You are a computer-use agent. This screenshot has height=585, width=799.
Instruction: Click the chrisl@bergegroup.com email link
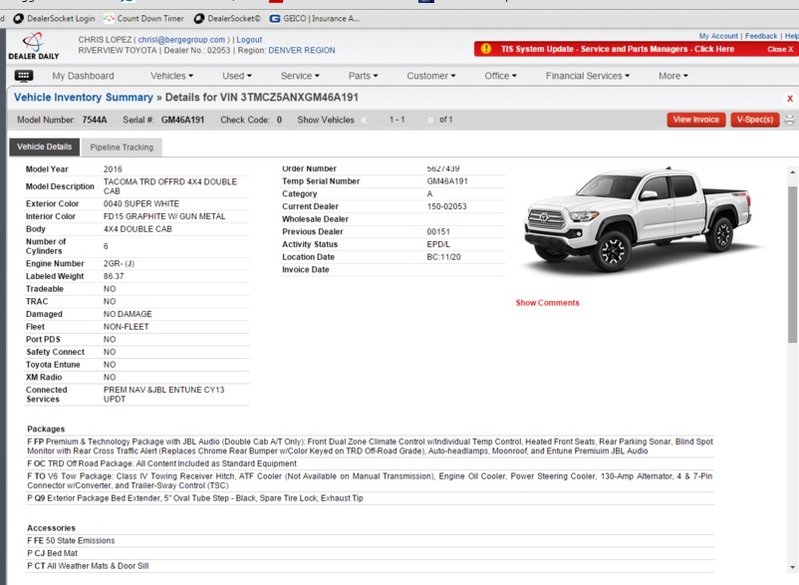pyautogui.click(x=181, y=40)
